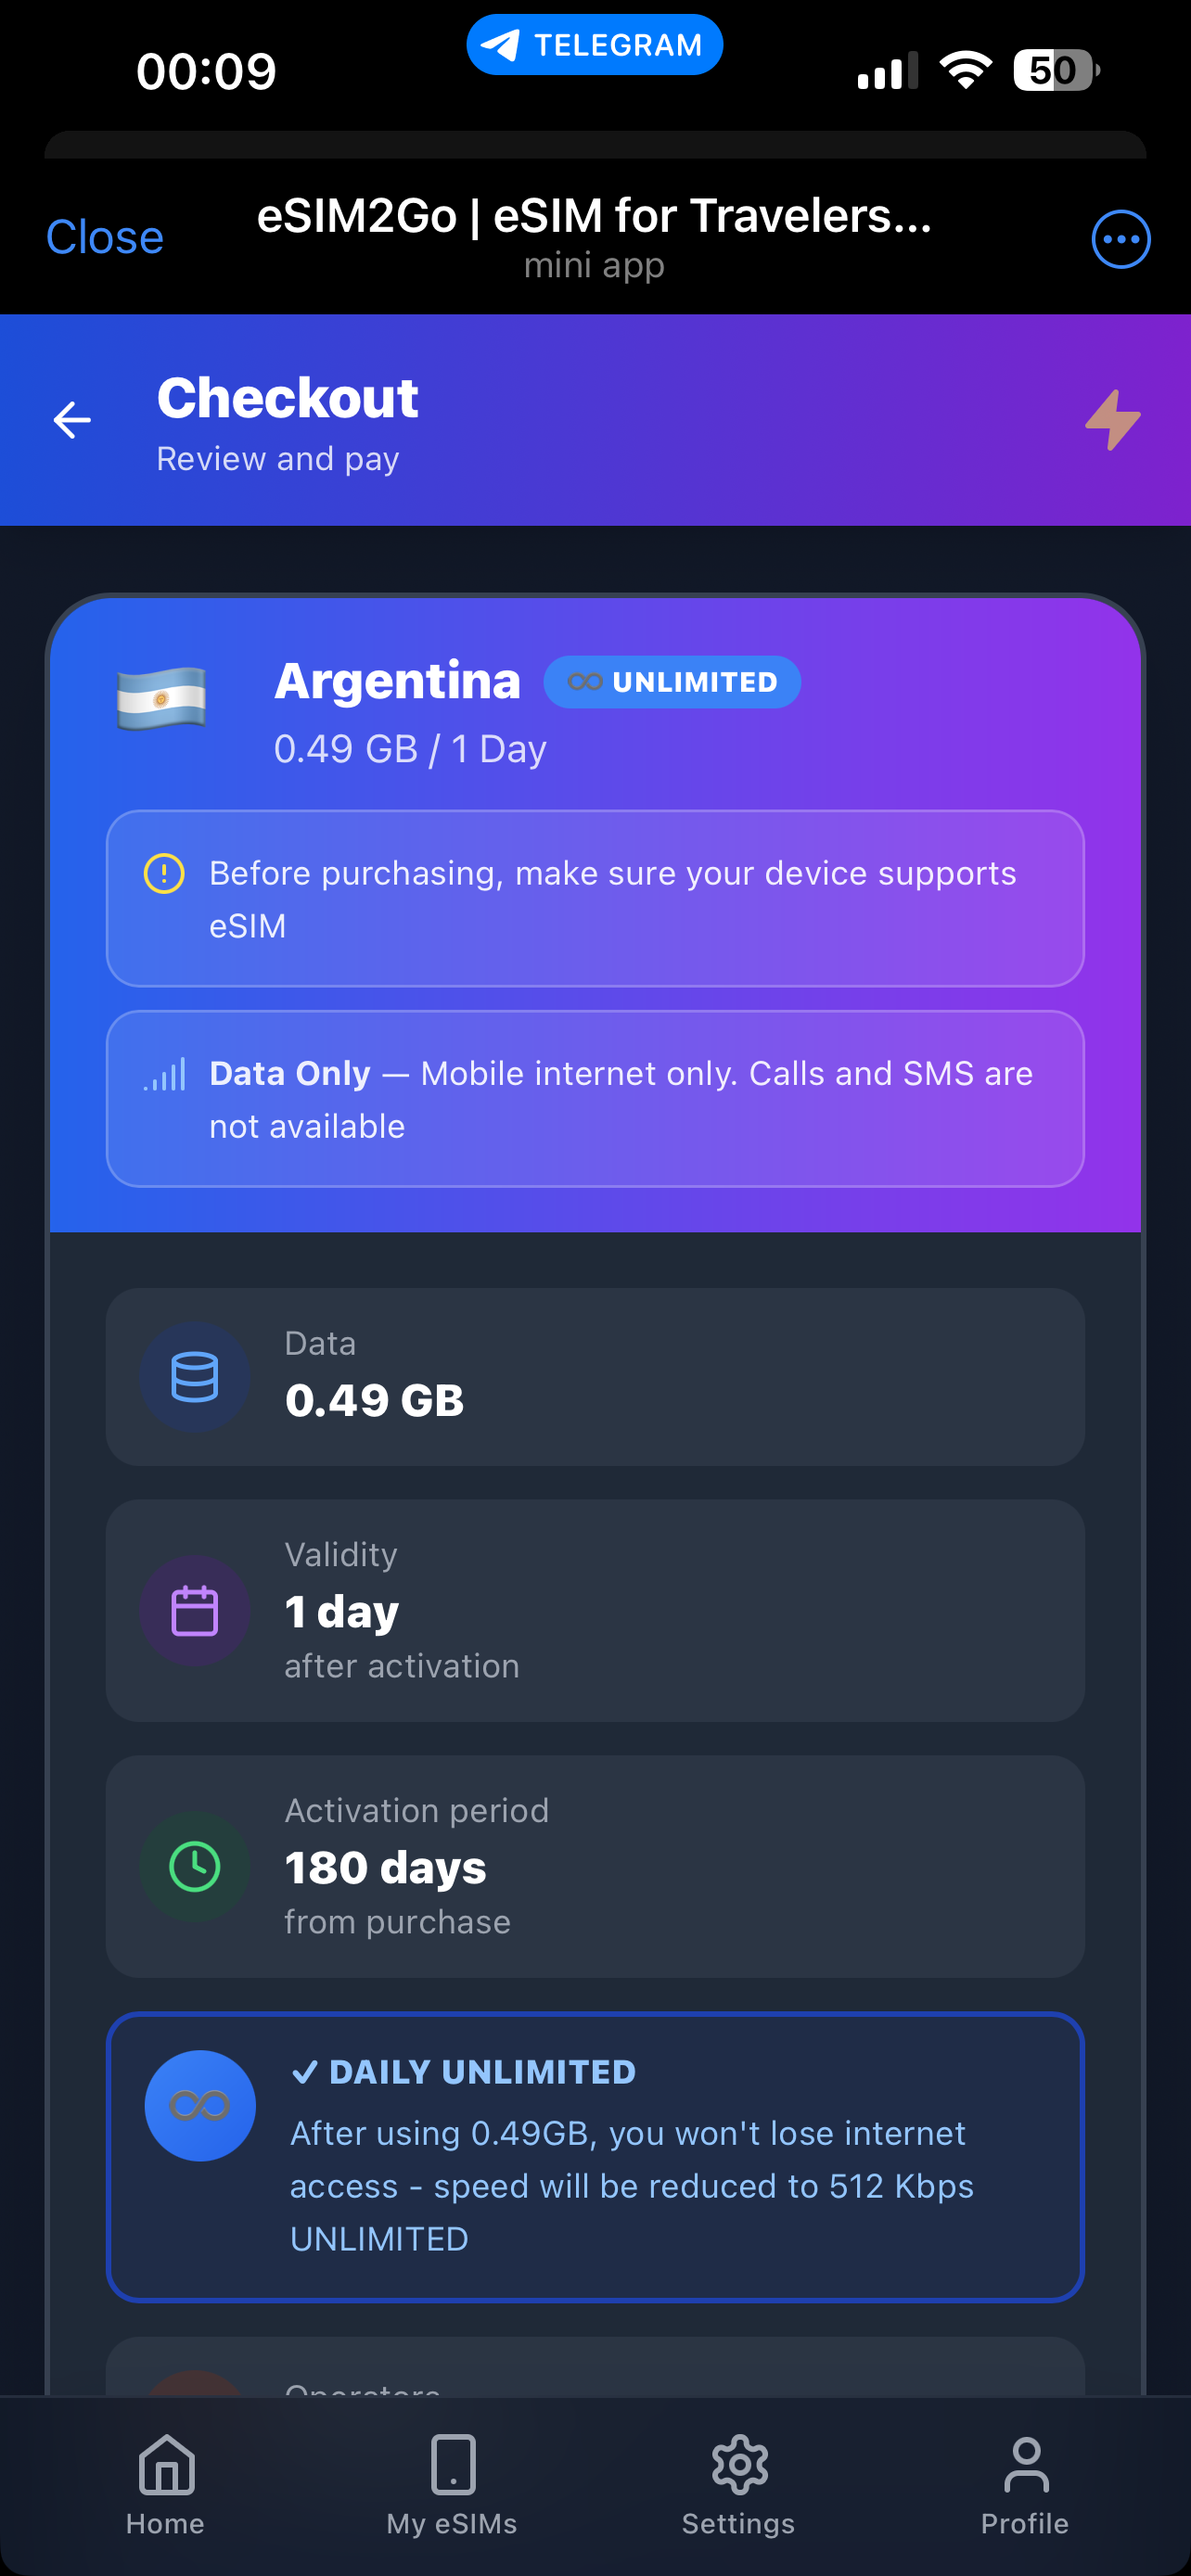
Task: Open the Telegram badge at the top
Action: (595, 43)
